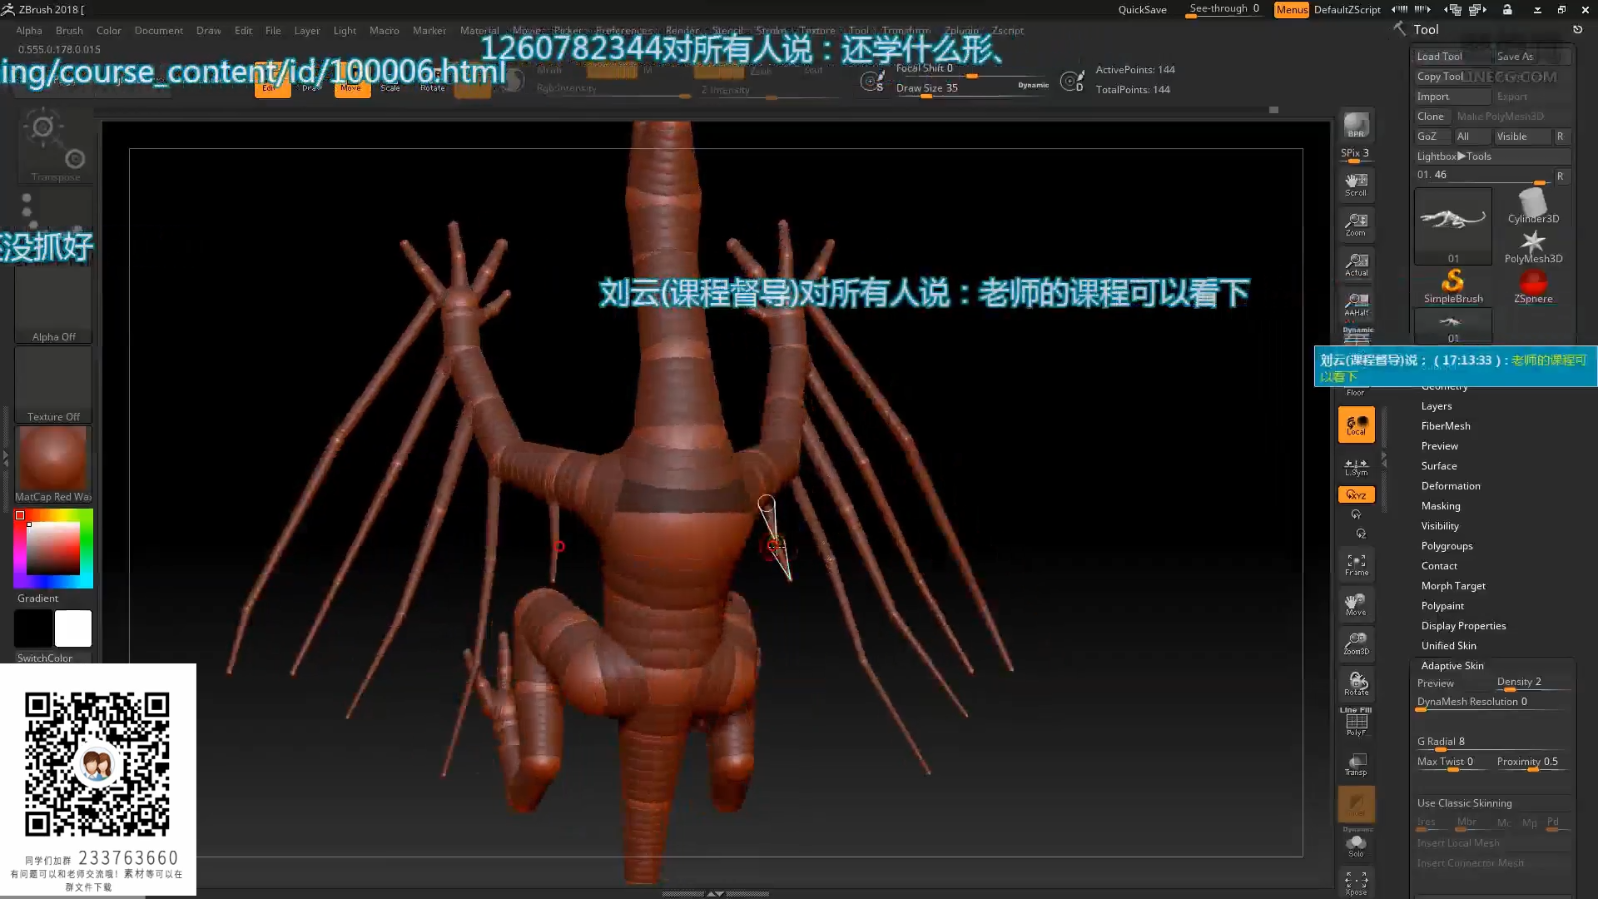Screen dimensions: 1598x899
Task: Open the Document menu
Action: [159, 31]
